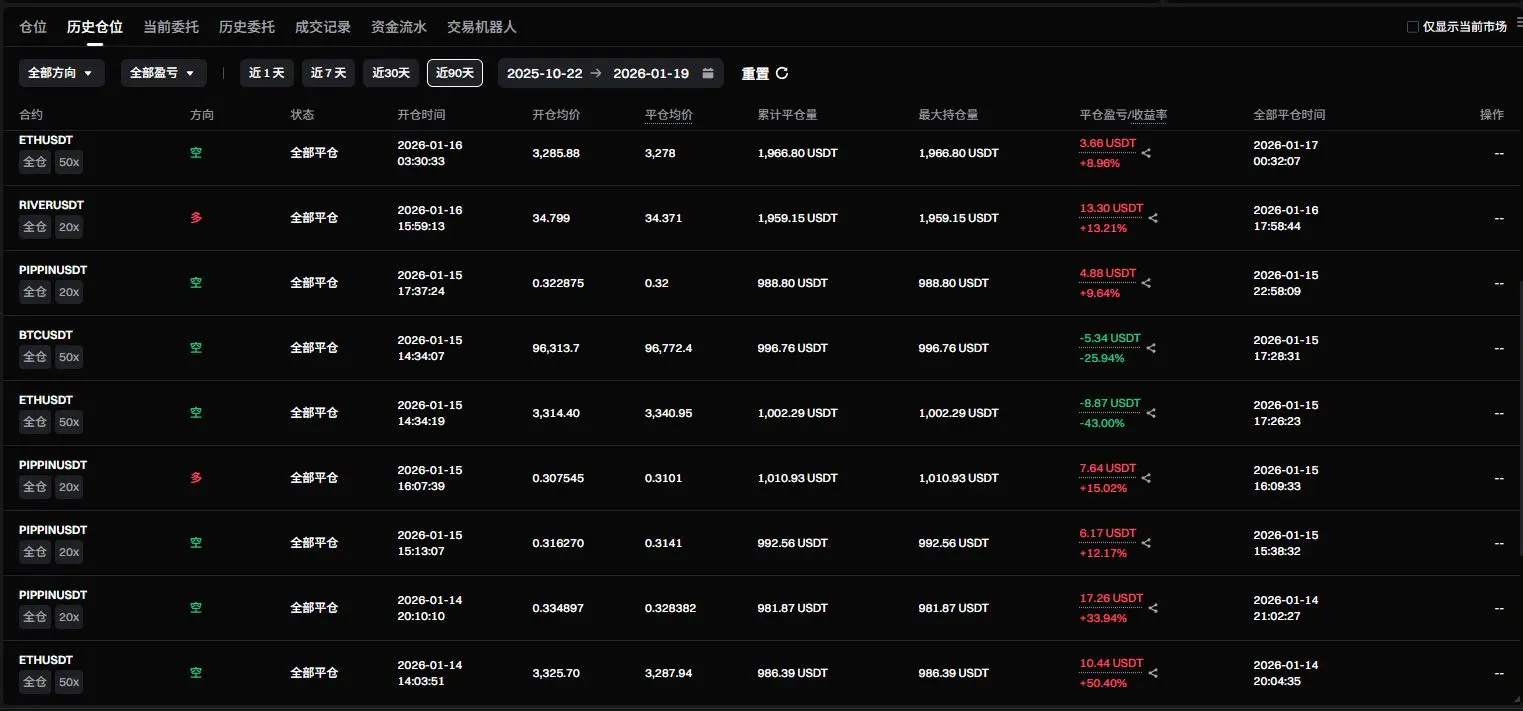Select the 历史仓位 tab
The width and height of the screenshot is (1523, 711).
95,27
